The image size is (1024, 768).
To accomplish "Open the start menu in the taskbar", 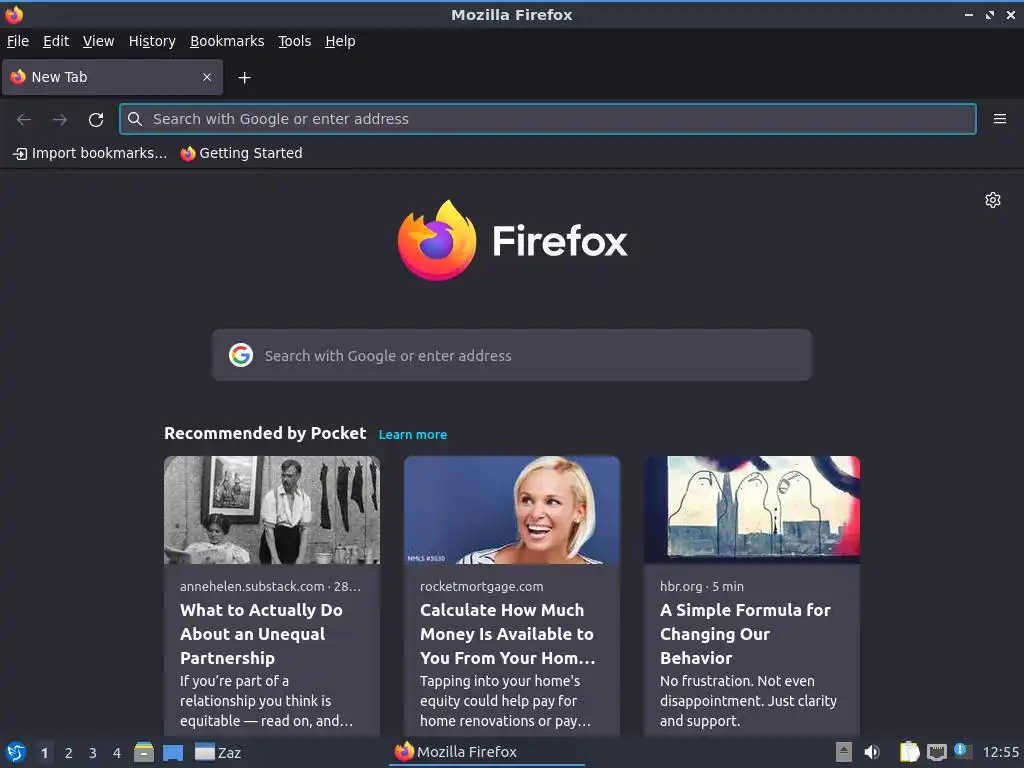I will click(x=16, y=752).
